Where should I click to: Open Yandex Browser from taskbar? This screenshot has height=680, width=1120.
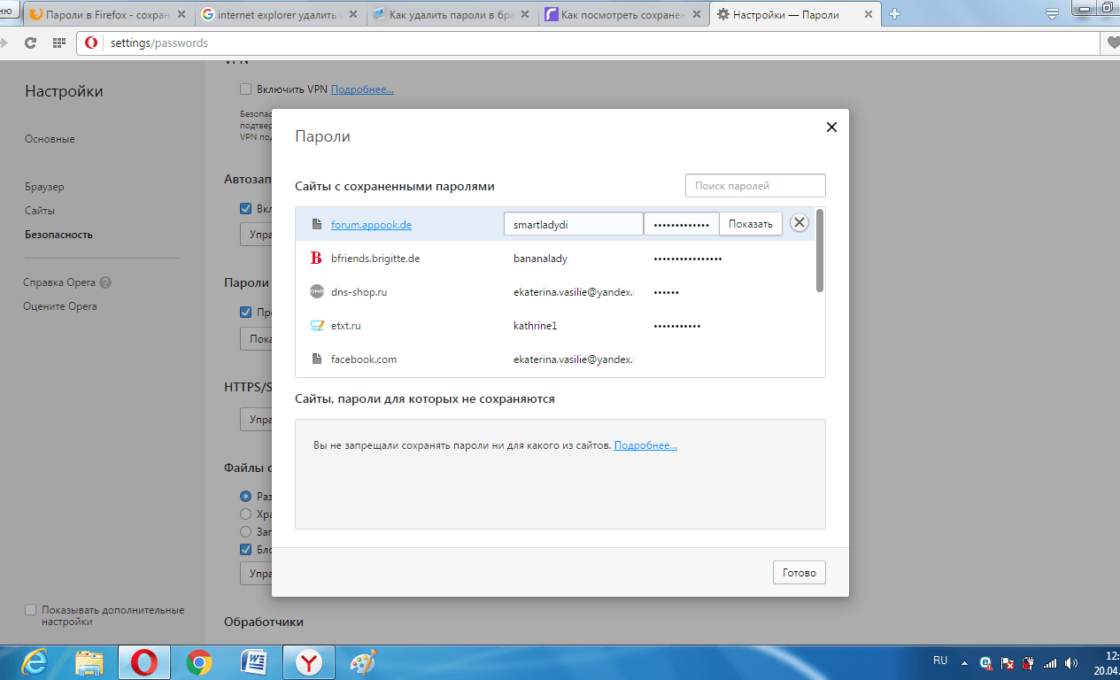[x=309, y=662]
